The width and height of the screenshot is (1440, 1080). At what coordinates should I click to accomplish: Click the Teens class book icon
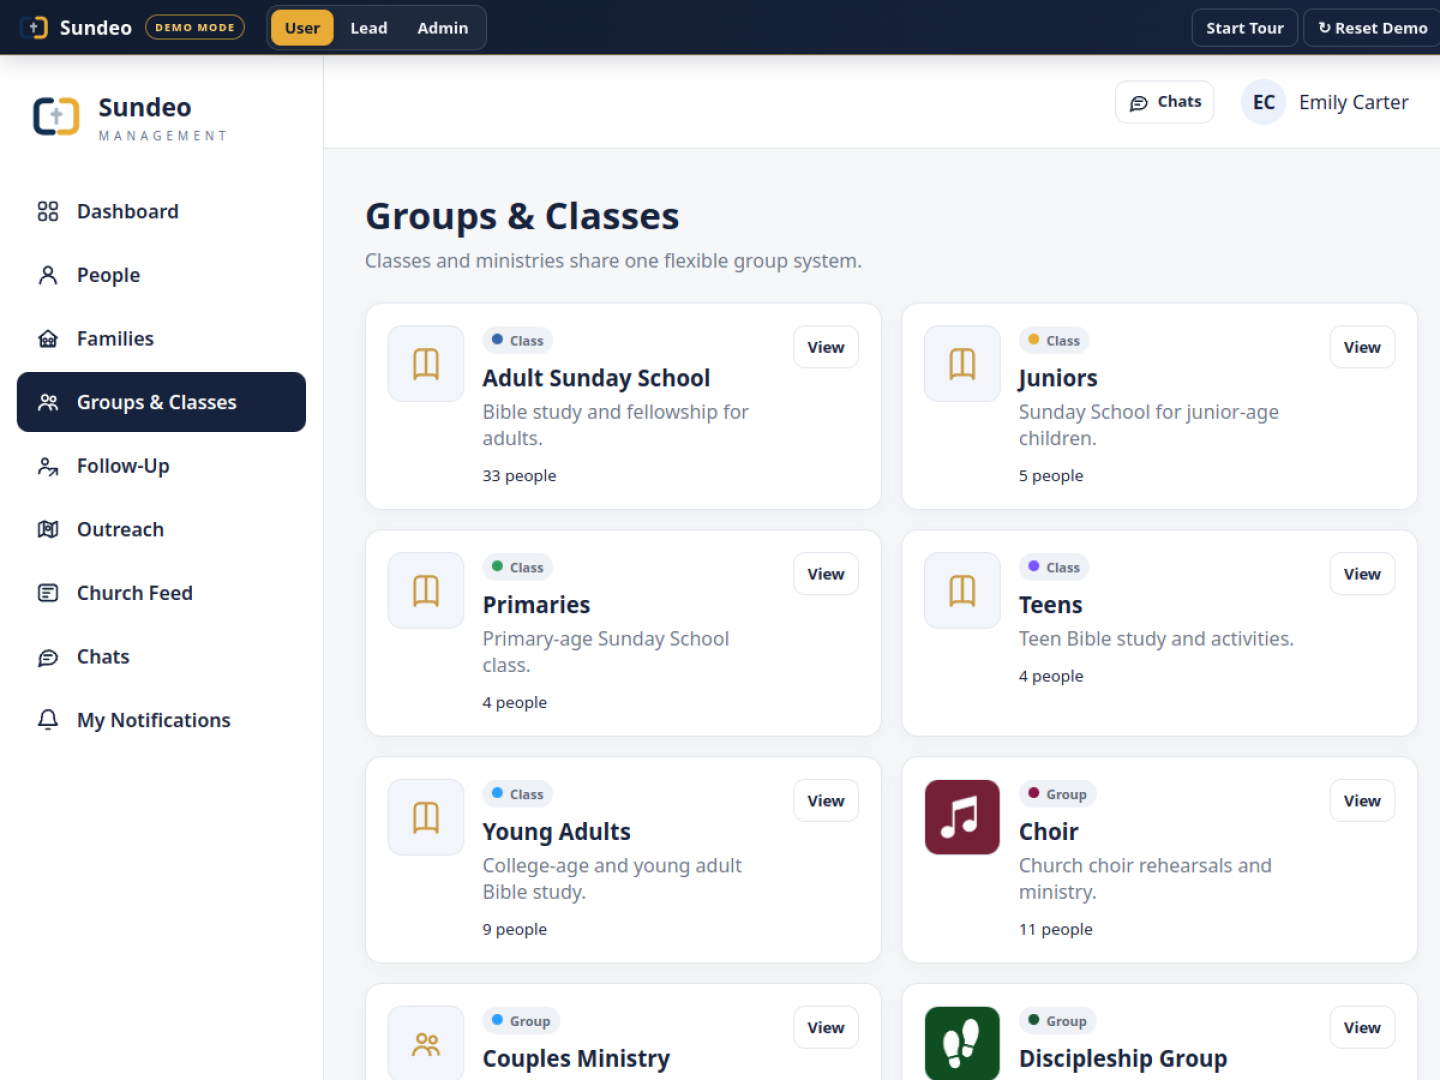962,590
